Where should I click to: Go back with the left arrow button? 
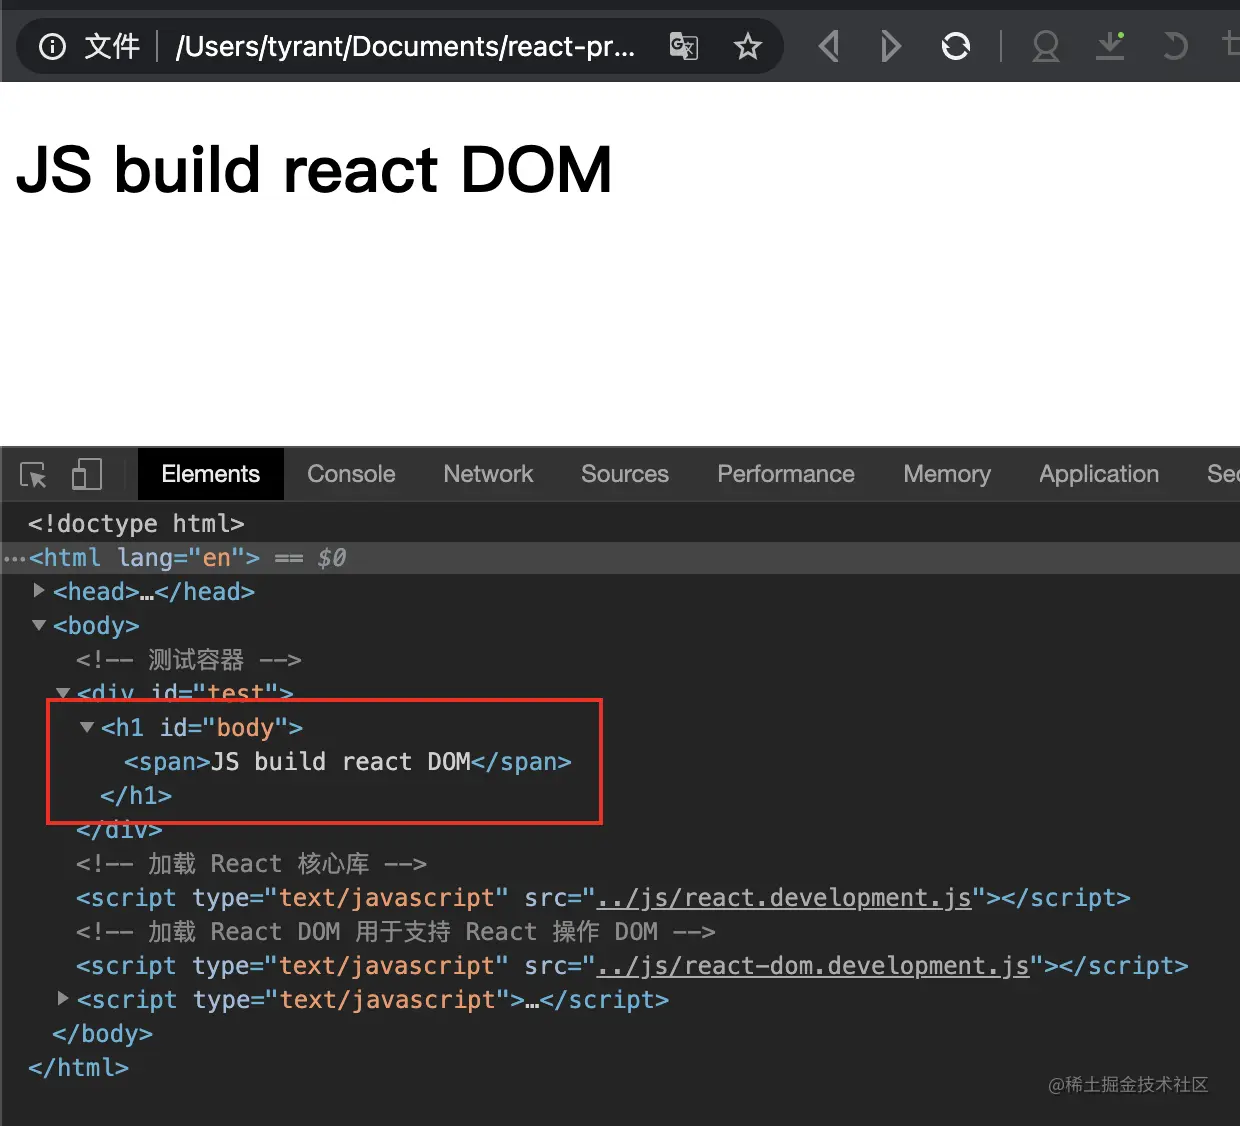pos(829,46)
